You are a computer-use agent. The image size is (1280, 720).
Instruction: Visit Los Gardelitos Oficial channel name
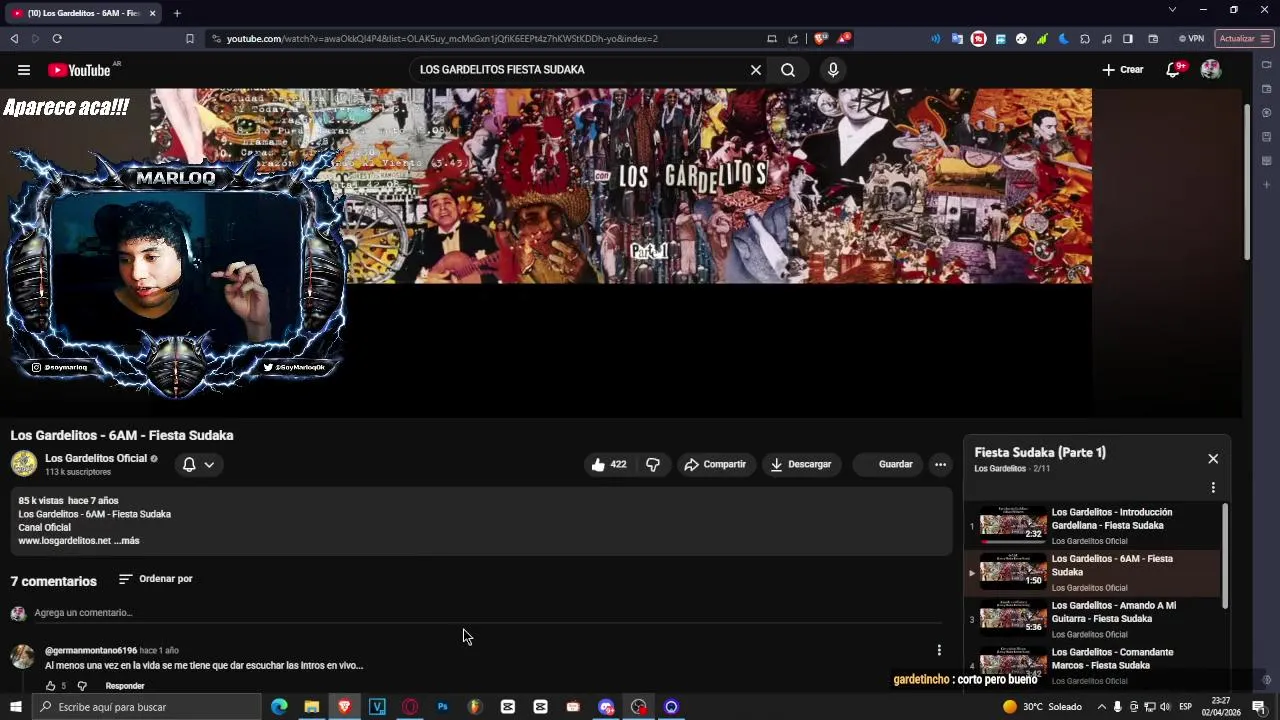[95, 458]
